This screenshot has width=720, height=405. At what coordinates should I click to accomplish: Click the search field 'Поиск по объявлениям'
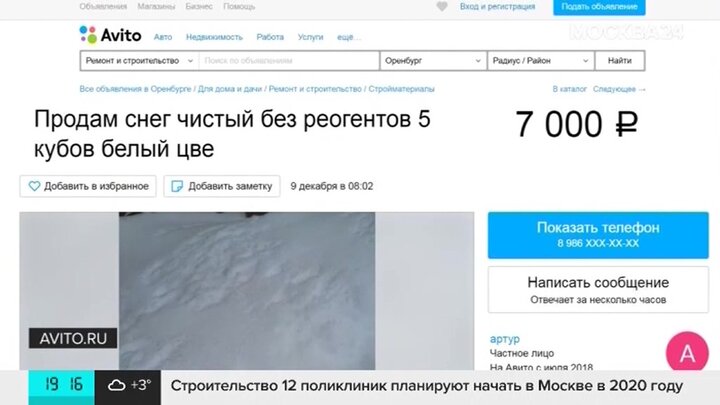[x=288, y=61]
